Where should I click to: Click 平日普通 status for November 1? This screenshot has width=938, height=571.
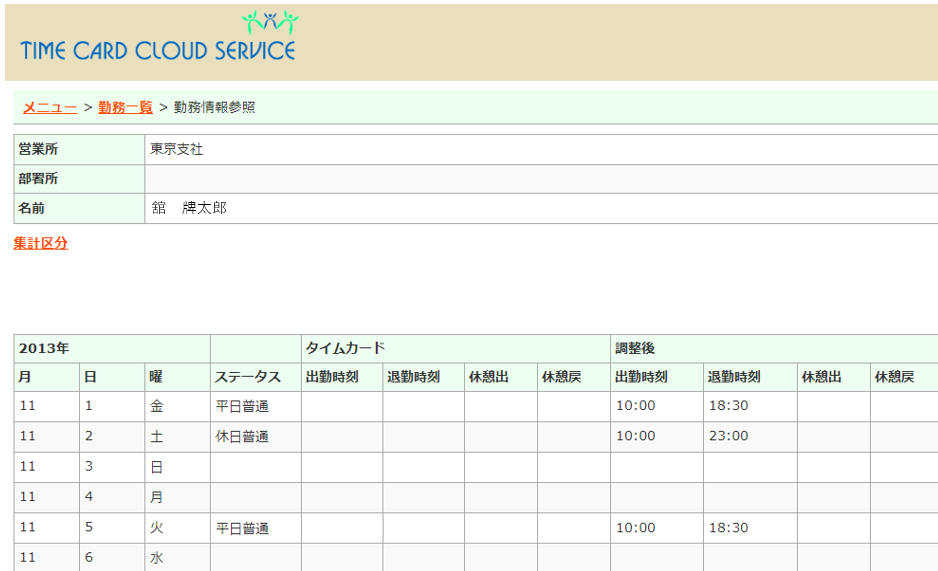[x=242, y=407]
